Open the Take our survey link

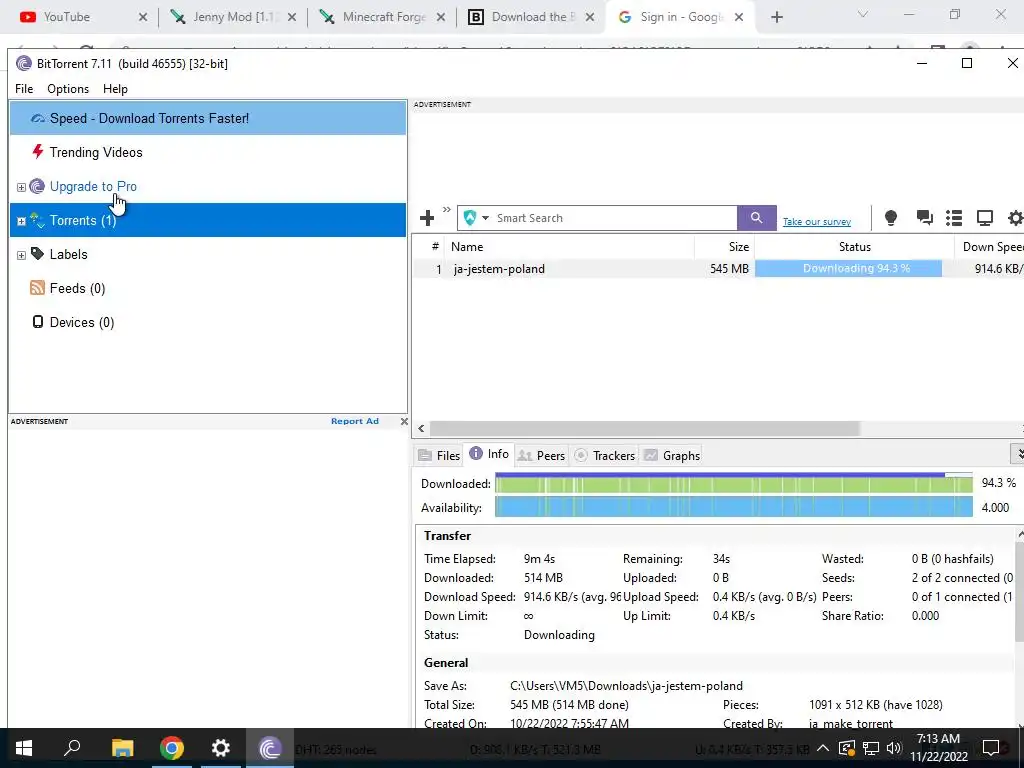[x=816, y=221]
